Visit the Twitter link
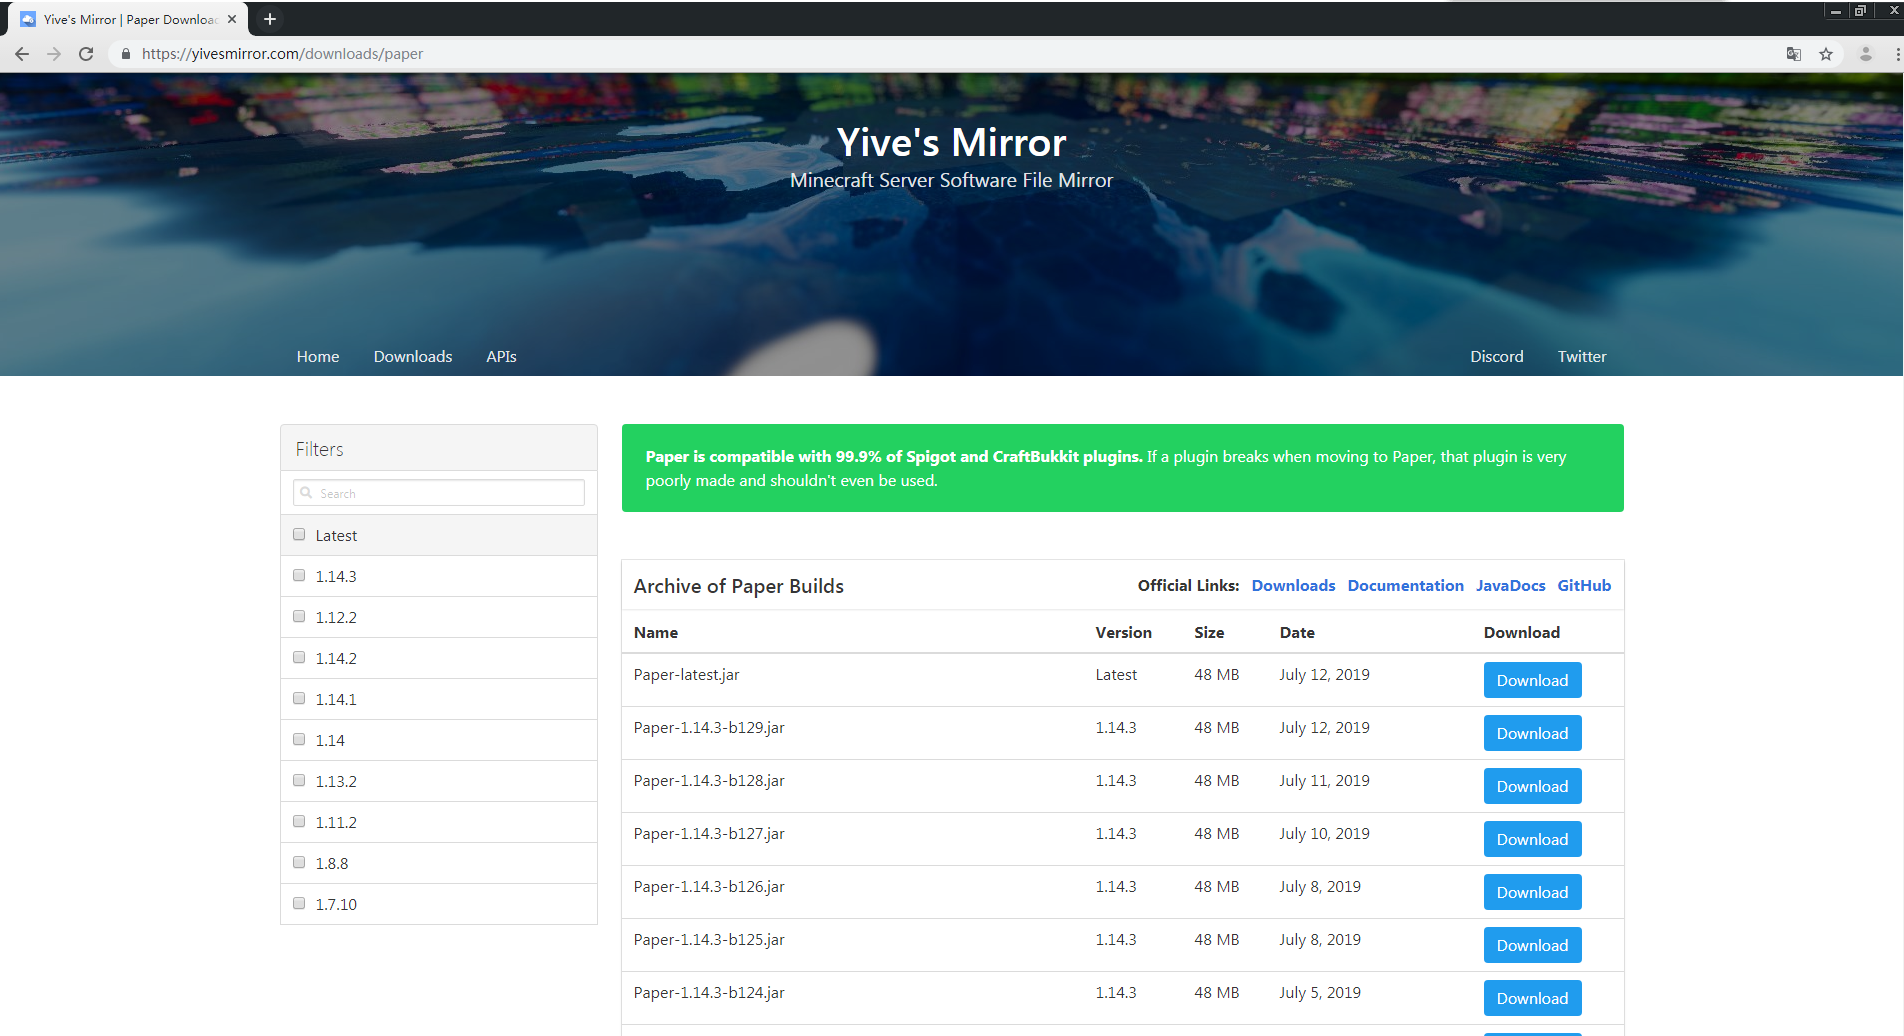Image resolution: width=1904 pixels, height=1036 pixels. click(1582, 357)
